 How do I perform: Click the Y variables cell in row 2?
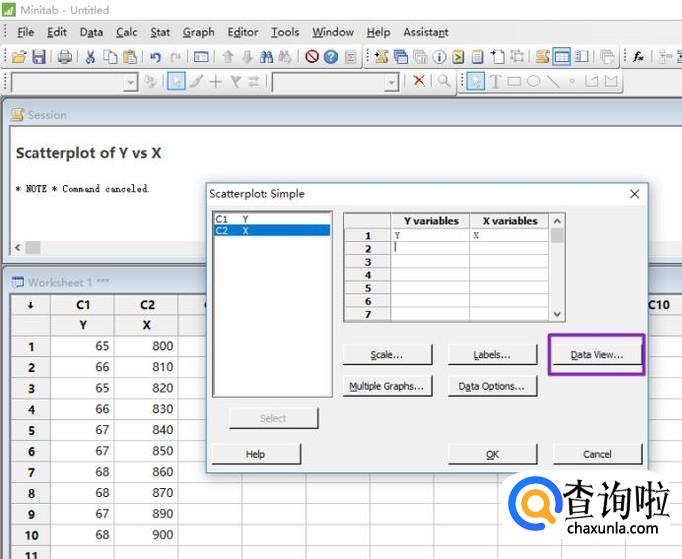430,248
